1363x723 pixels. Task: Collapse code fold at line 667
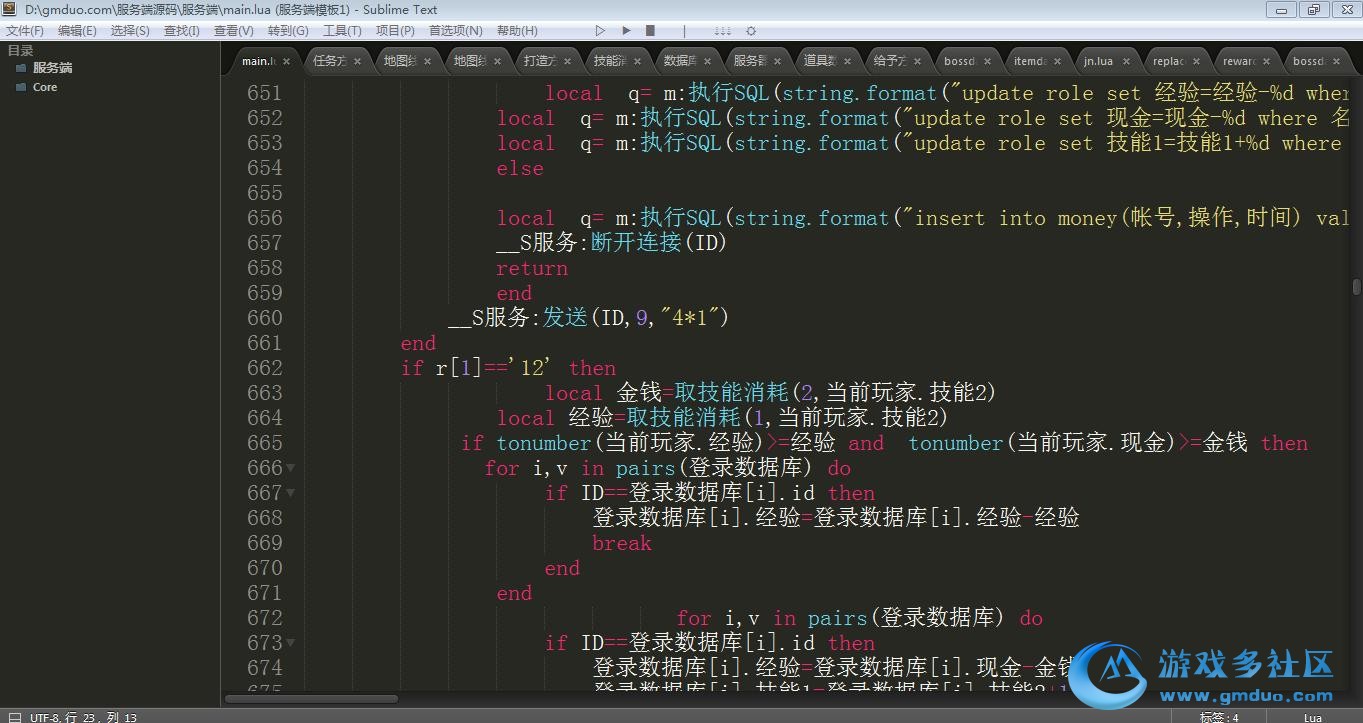coord(291,493)
